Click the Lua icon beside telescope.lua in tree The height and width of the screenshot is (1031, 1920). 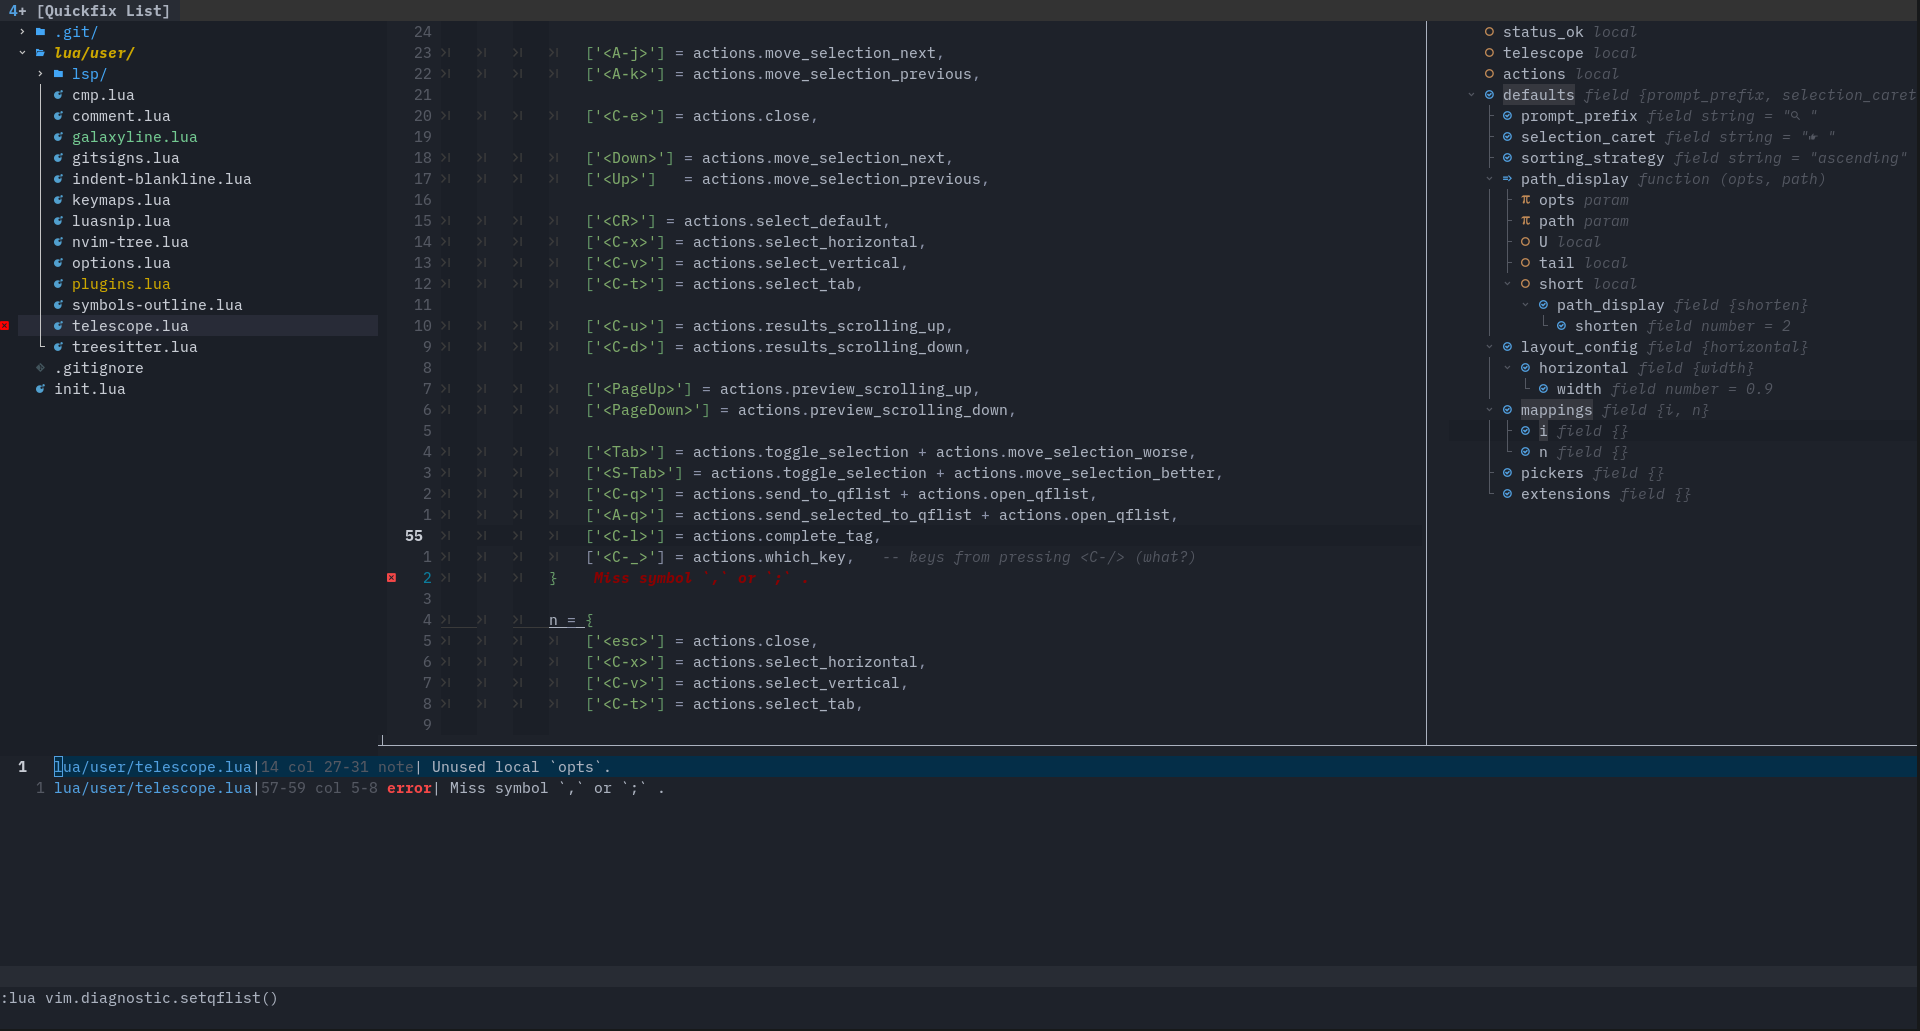point(58,326)
